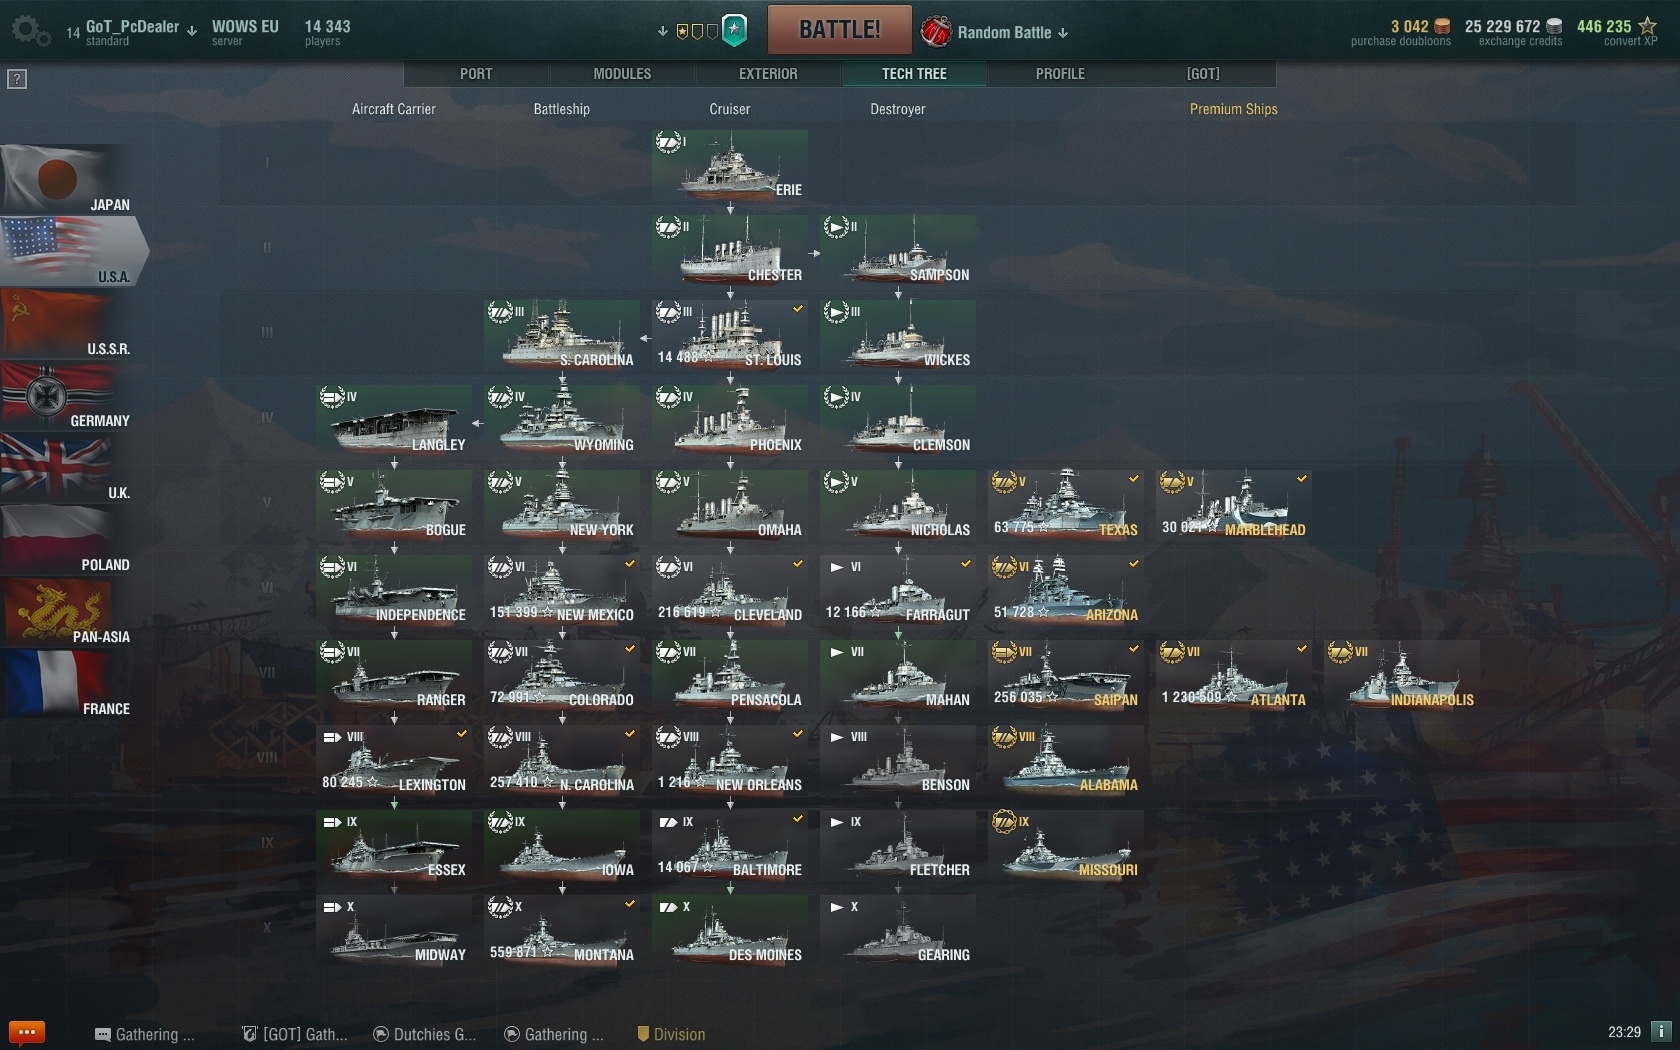
Task: Switch to the PROFILE tab
Action: click(1060, 74)
